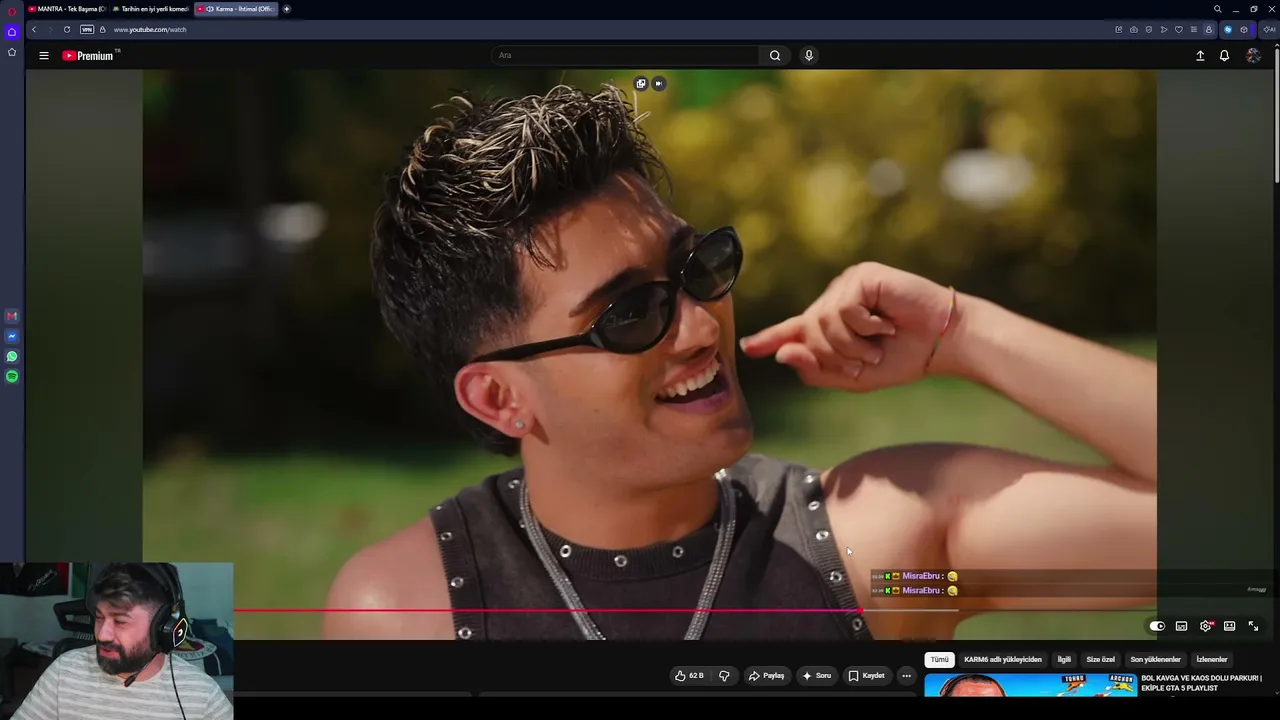Open Messenger in the Opera sidebar

point(12,336)
